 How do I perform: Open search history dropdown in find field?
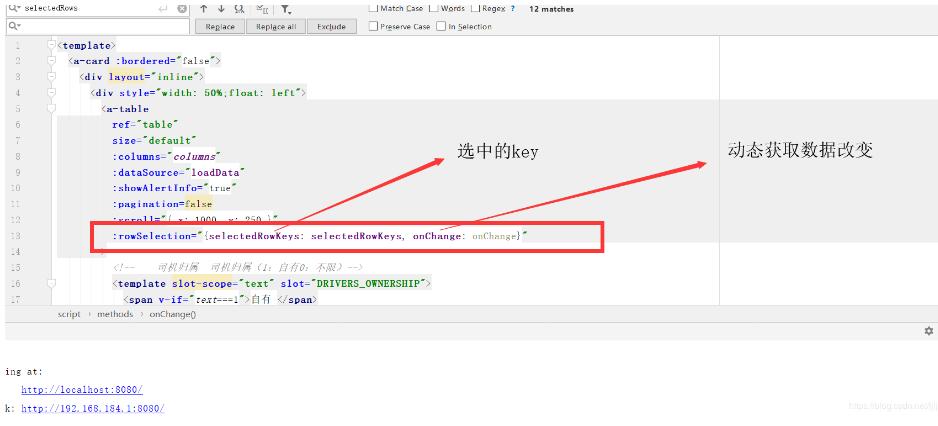pos(10,9)
